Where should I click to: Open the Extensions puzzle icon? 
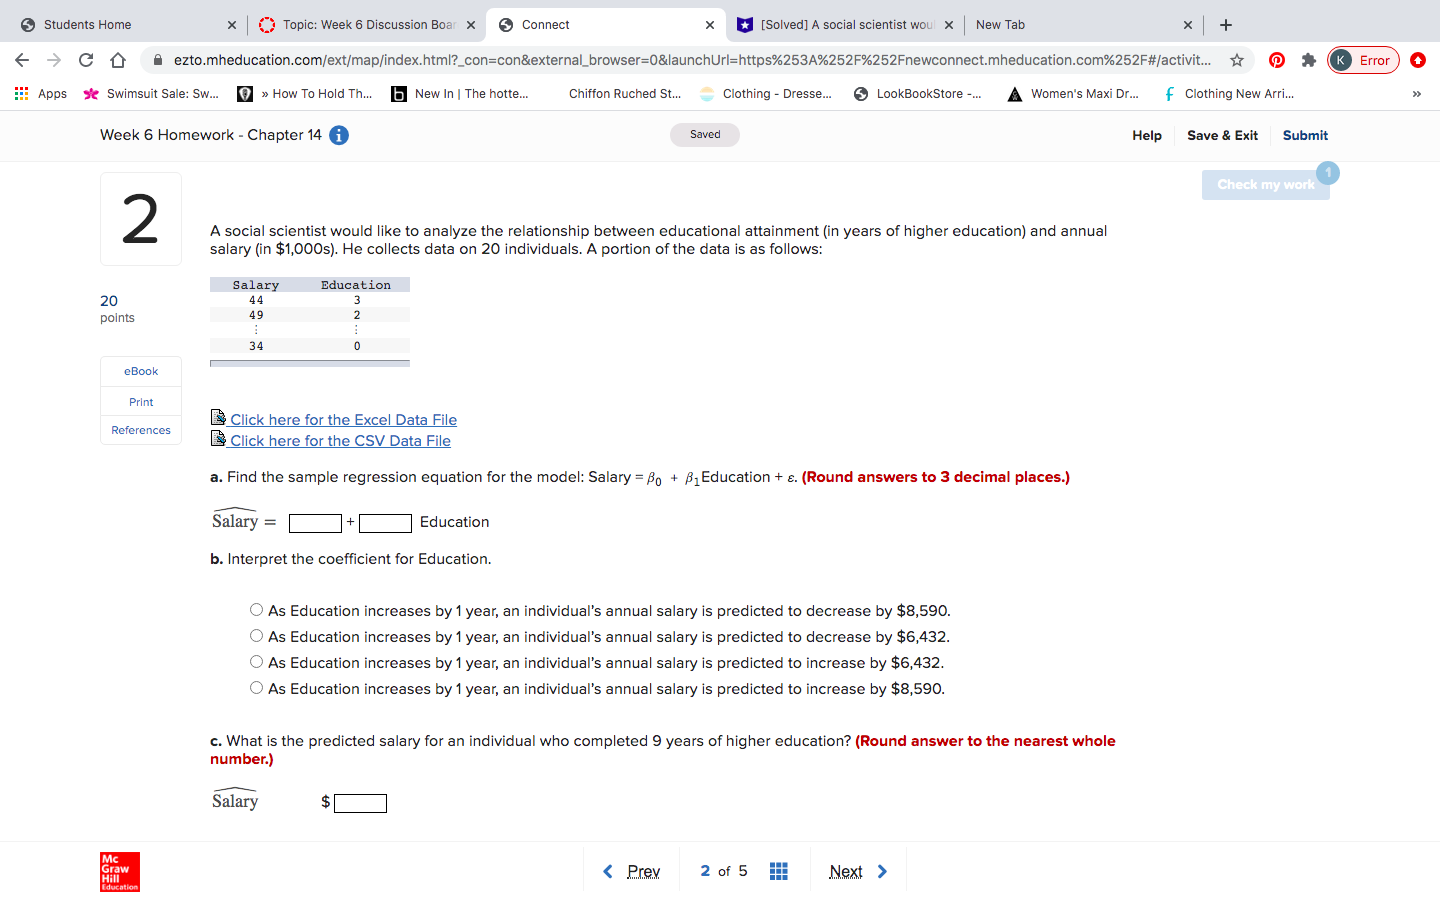[1309, 60]
